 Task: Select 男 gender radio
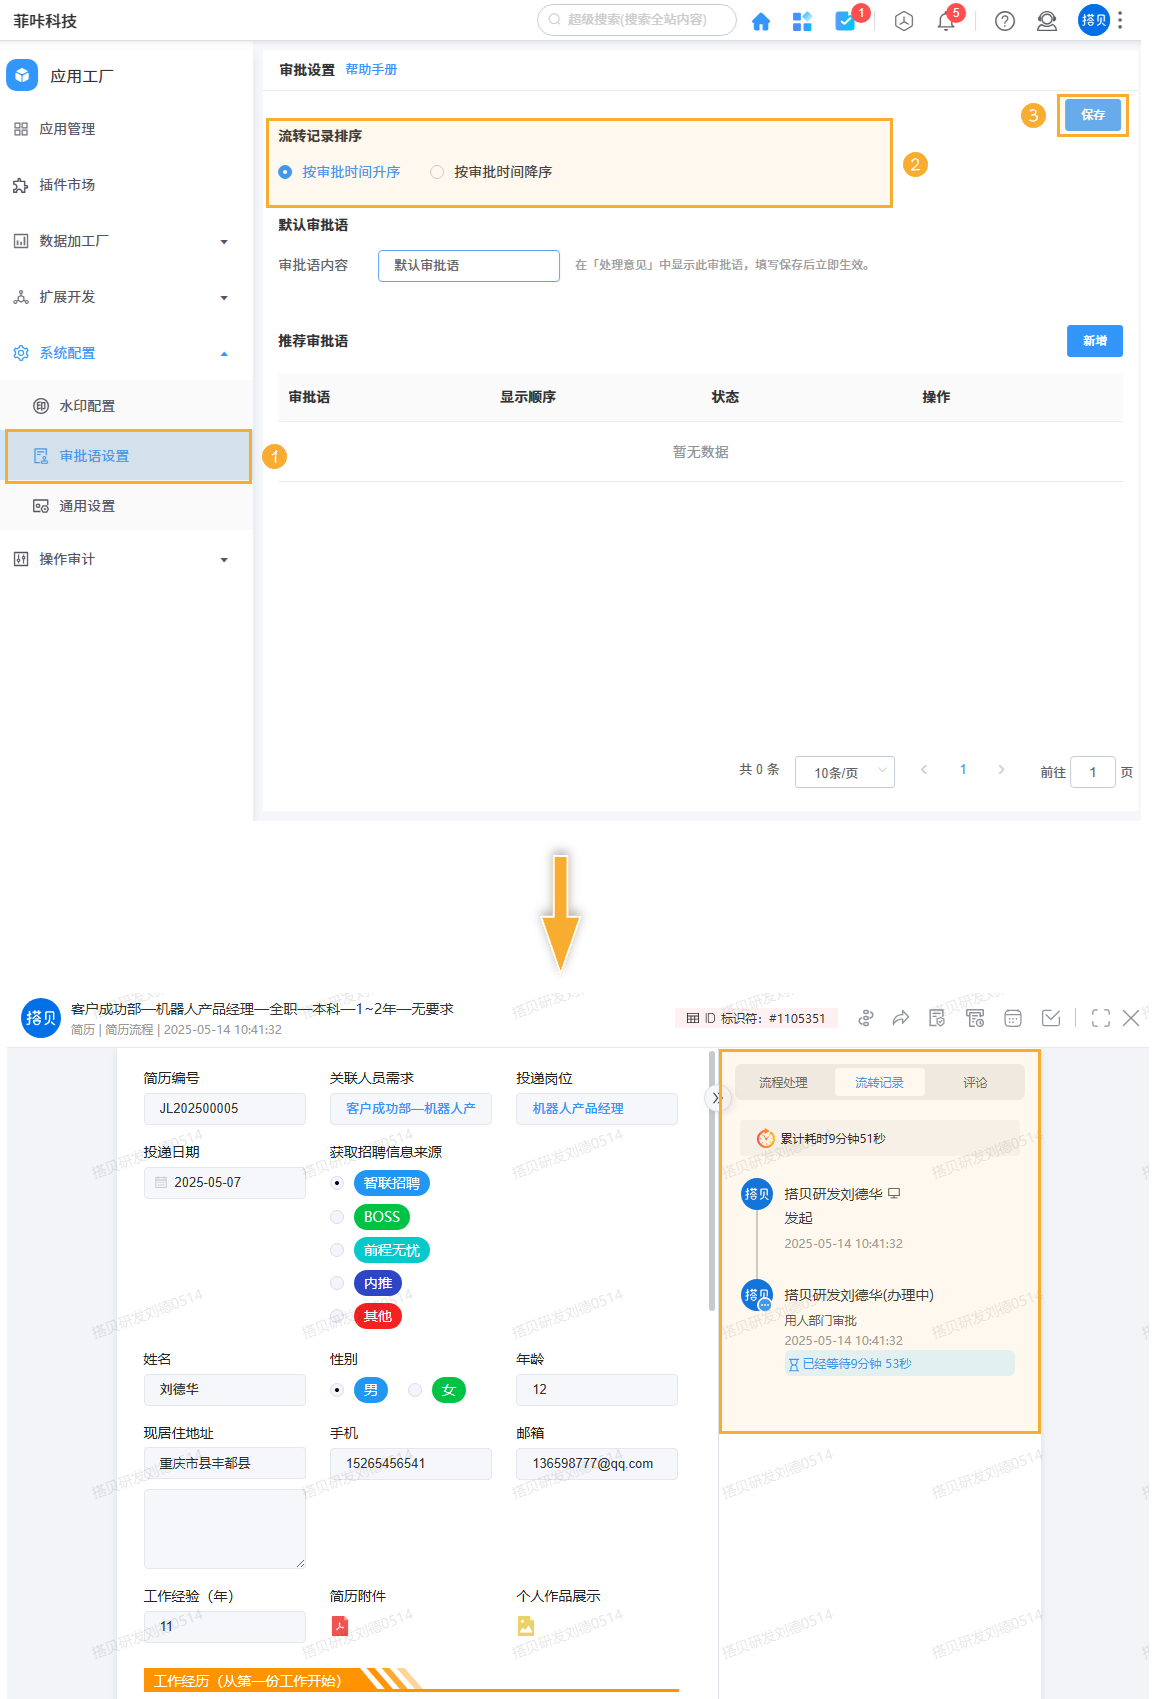tap(337, 1390)
